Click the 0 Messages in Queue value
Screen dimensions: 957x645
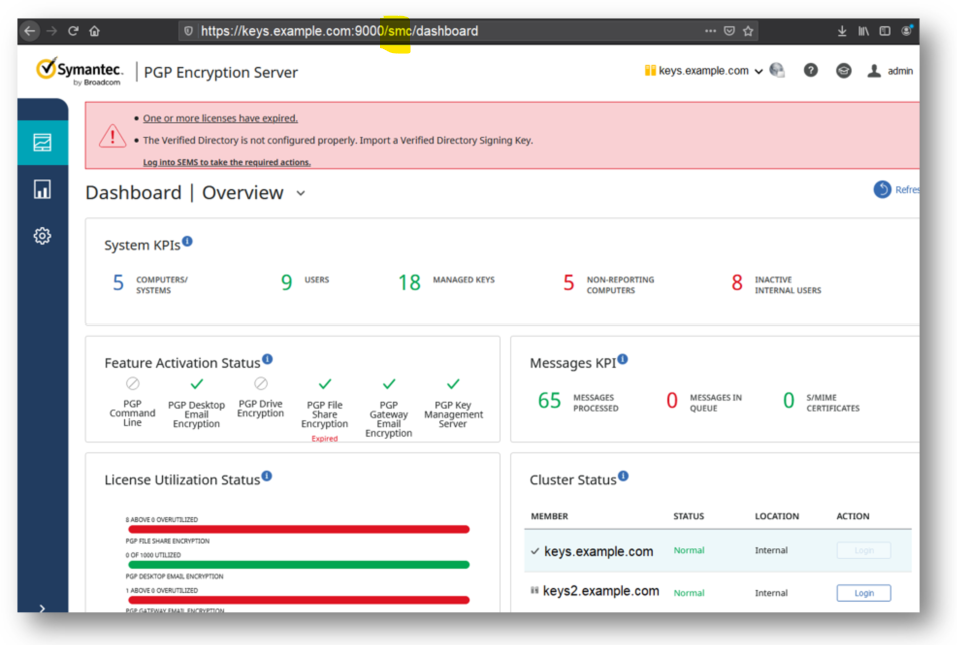click(x=672, y=400)
